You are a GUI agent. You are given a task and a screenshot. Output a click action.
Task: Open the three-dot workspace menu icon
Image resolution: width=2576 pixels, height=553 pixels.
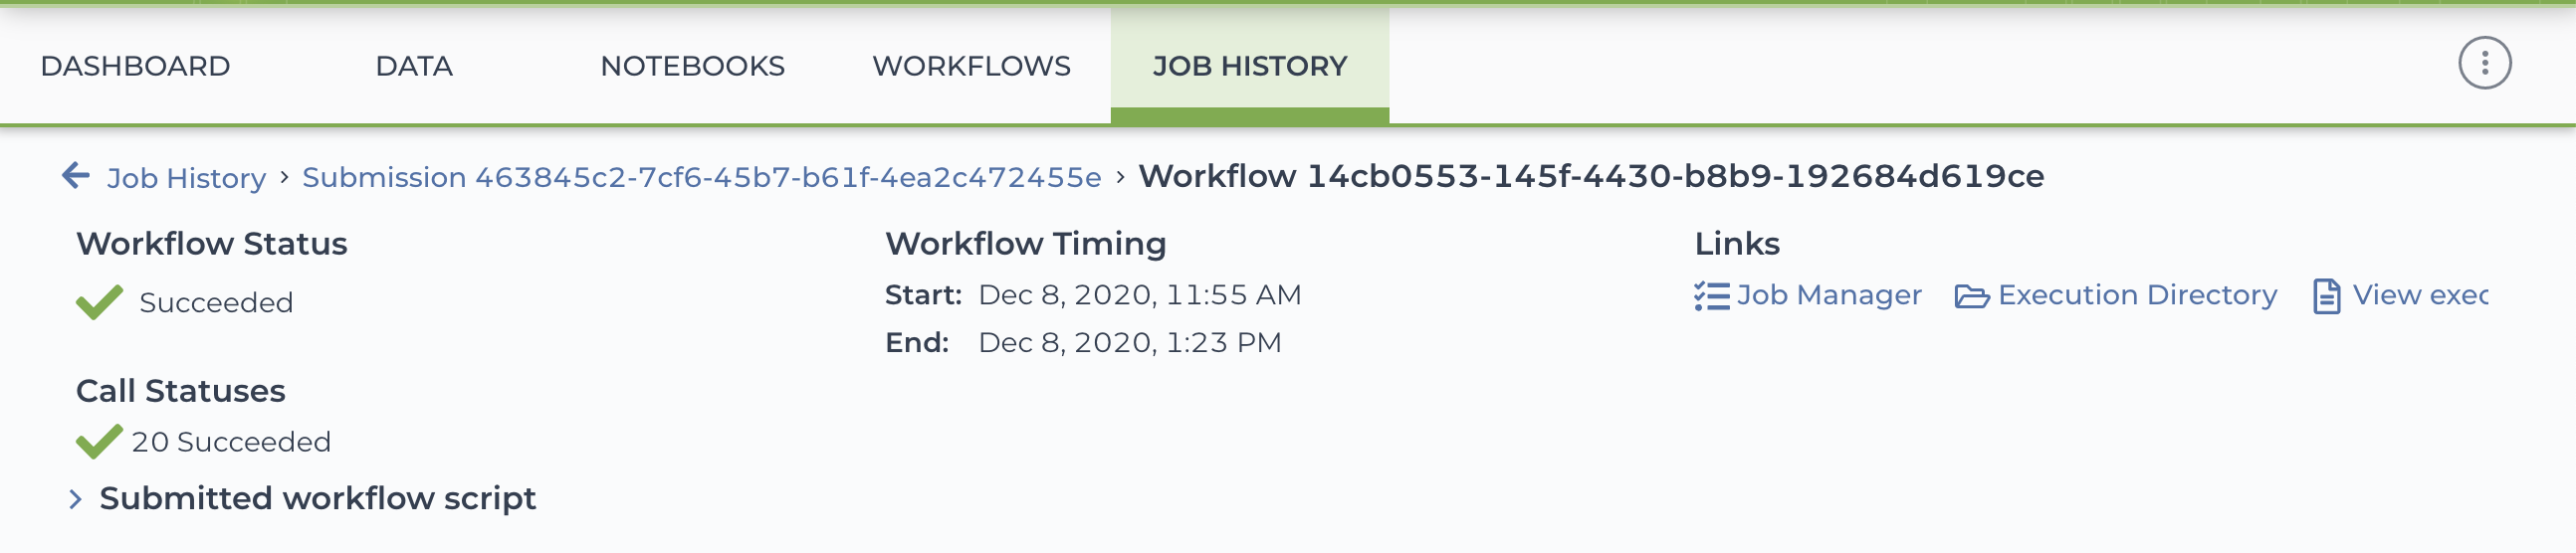coord(2484,64)
